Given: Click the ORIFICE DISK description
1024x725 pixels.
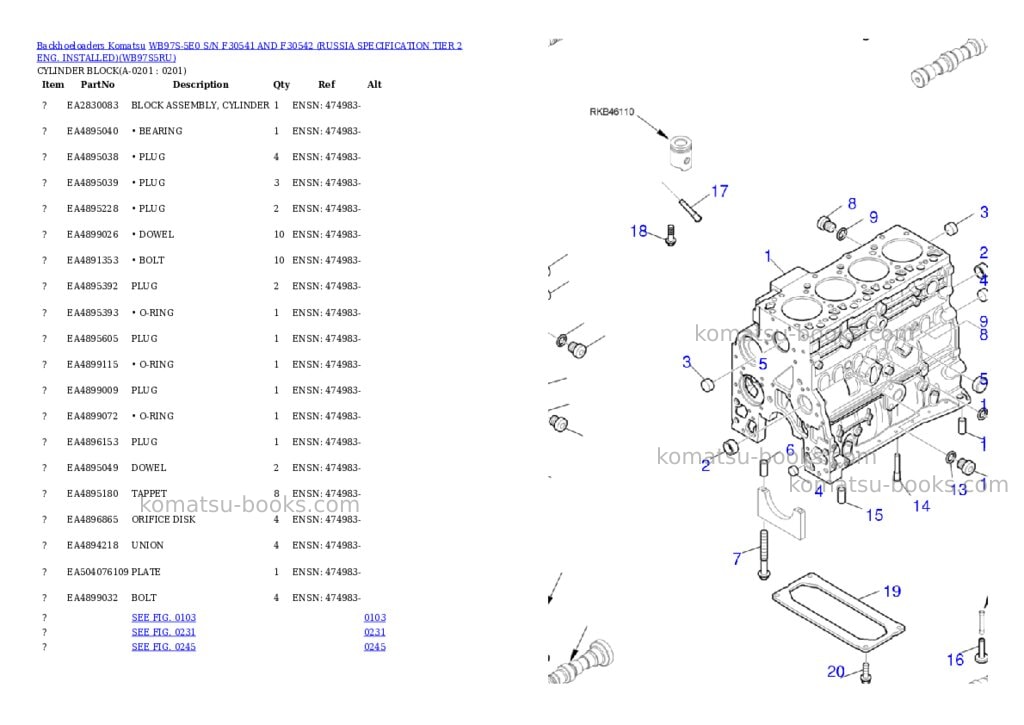Looking at the screenshot, I should coord(163,519).
